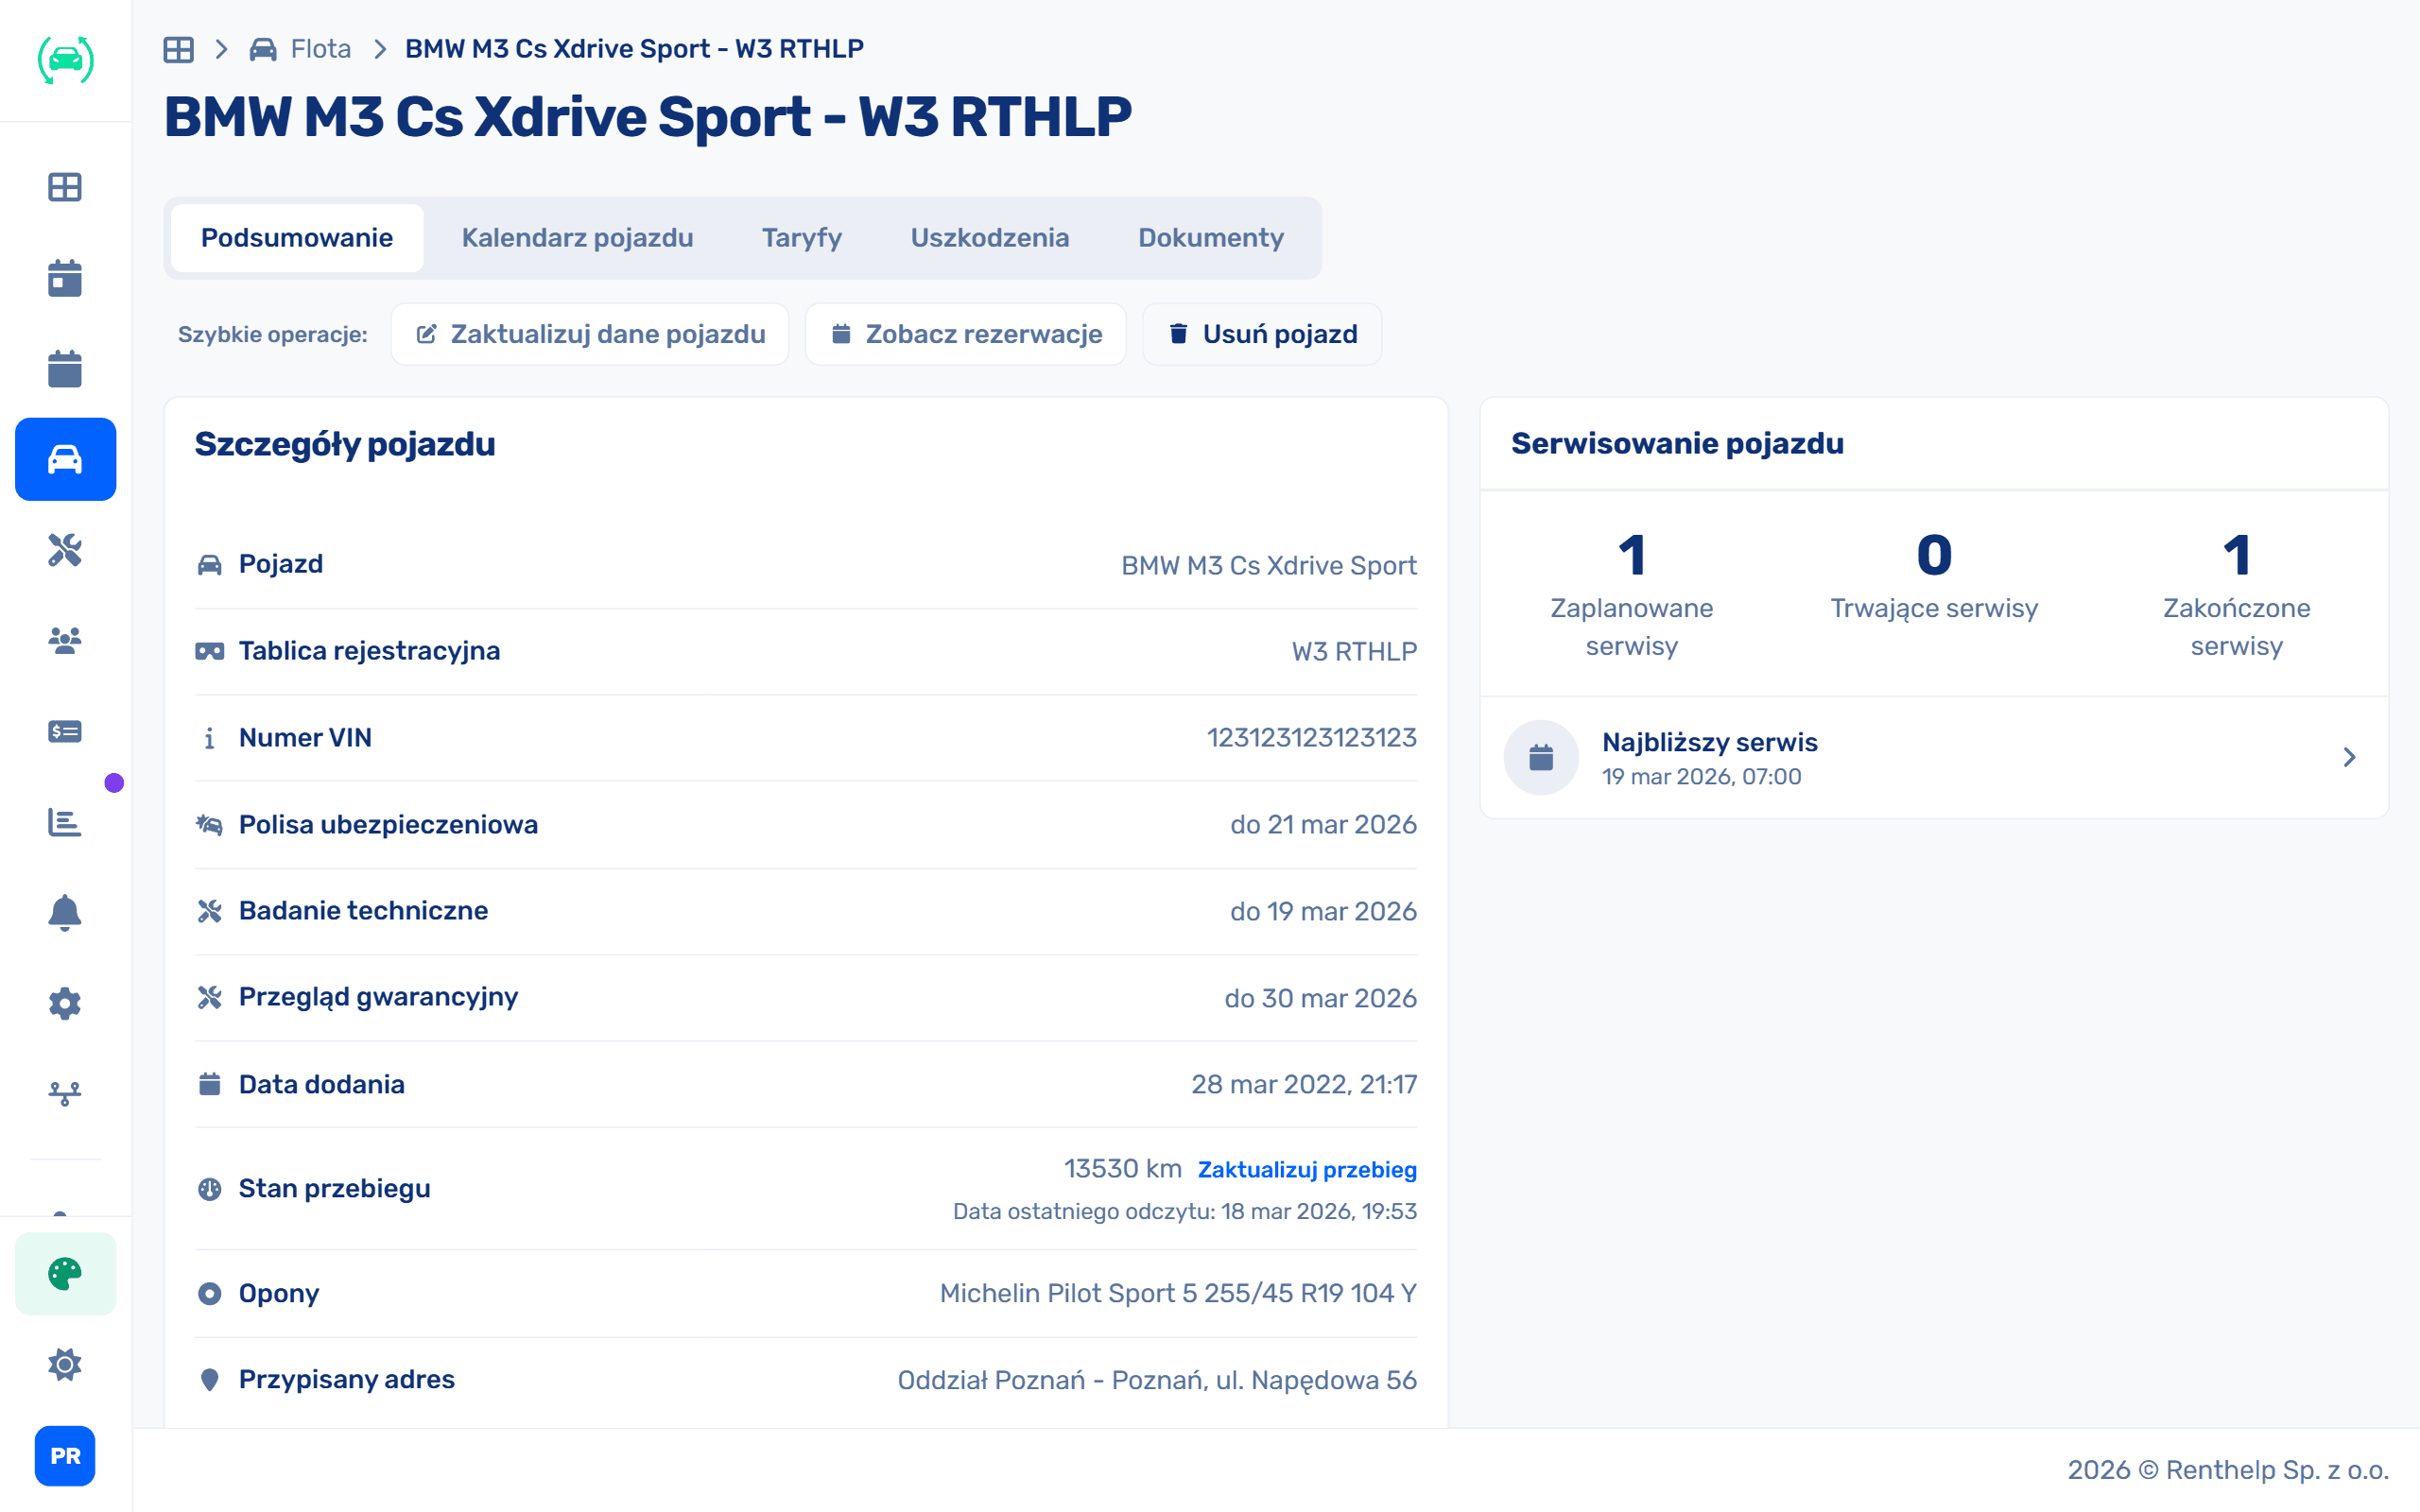
Task: Open the users group icon in sidebar
Action: [65, 640]
